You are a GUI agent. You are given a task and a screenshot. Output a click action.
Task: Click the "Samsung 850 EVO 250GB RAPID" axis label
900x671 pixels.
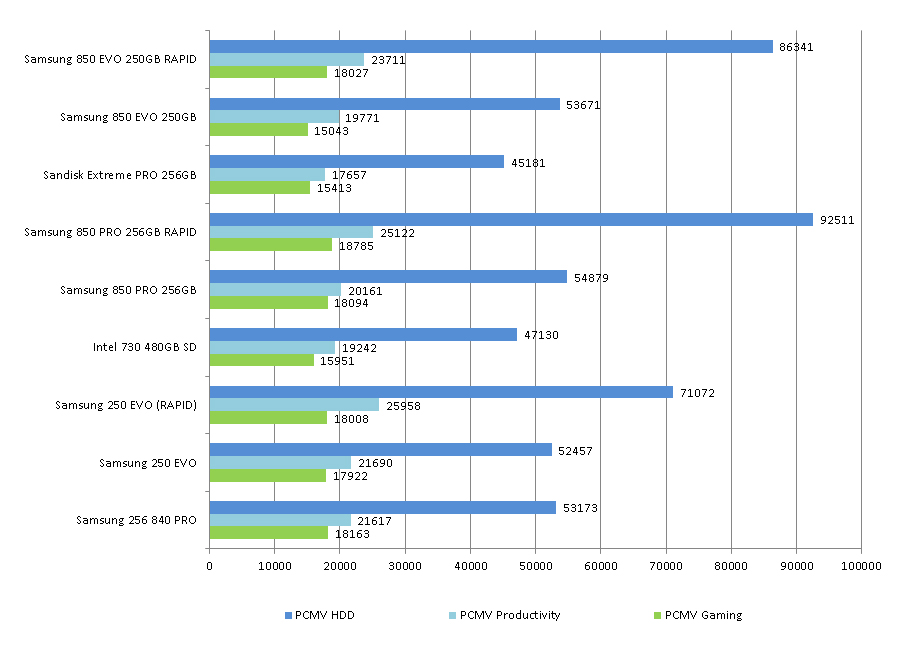(x=110, y=59)
